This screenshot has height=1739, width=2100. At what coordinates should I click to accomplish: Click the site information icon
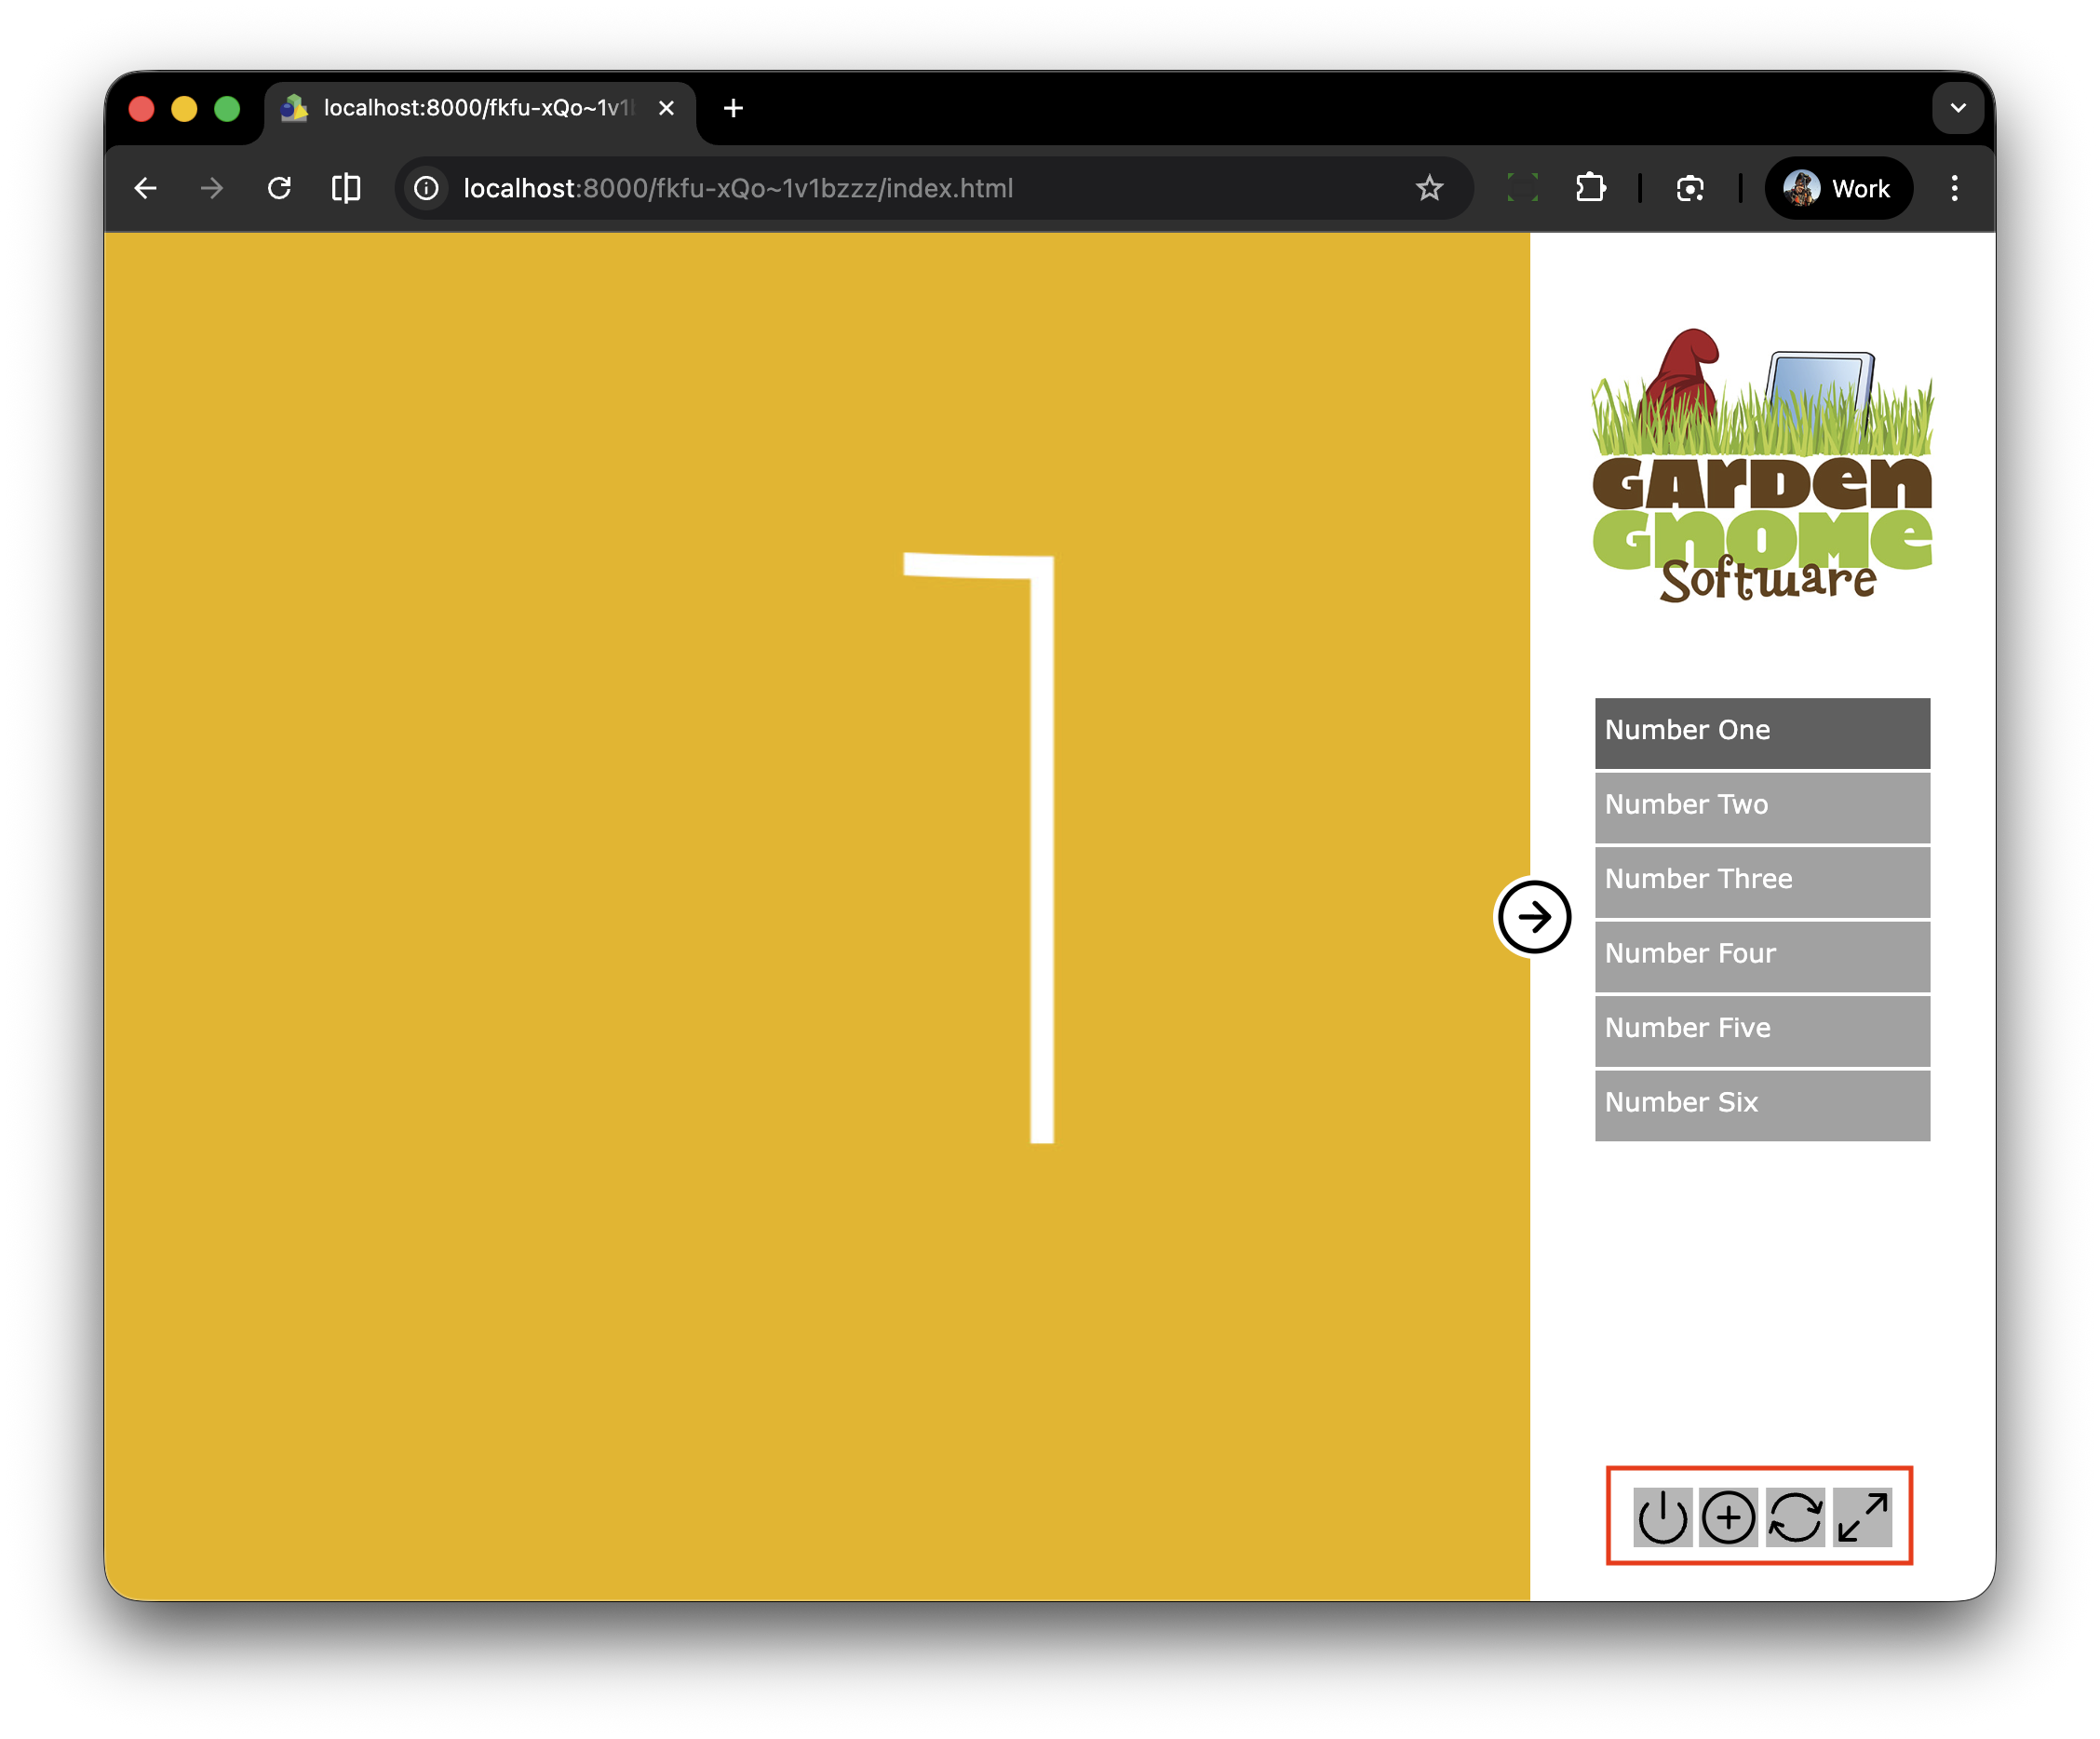point(427,188)
